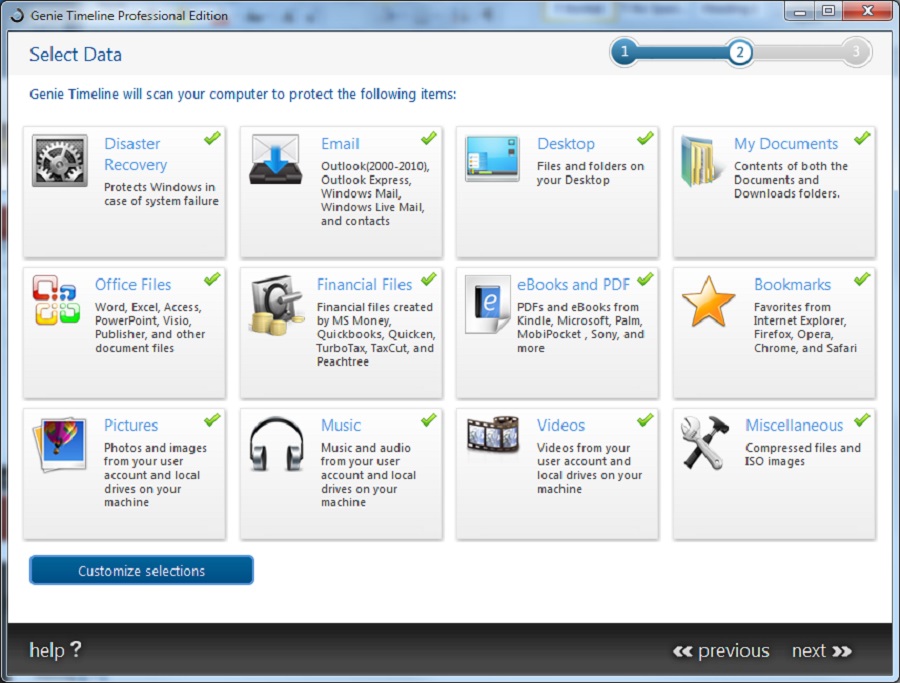Go to step 1 in progress bar

click(624, 52)
